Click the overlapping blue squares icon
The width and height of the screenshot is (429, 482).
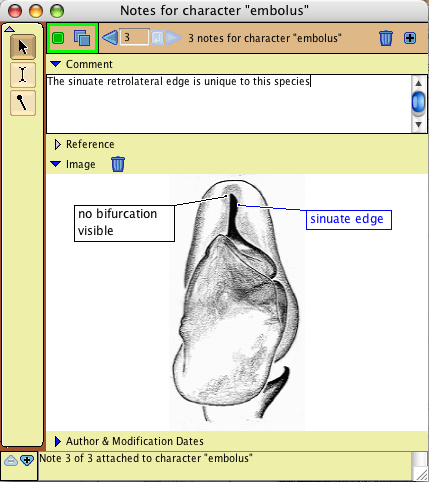click(x=82, y=38)
